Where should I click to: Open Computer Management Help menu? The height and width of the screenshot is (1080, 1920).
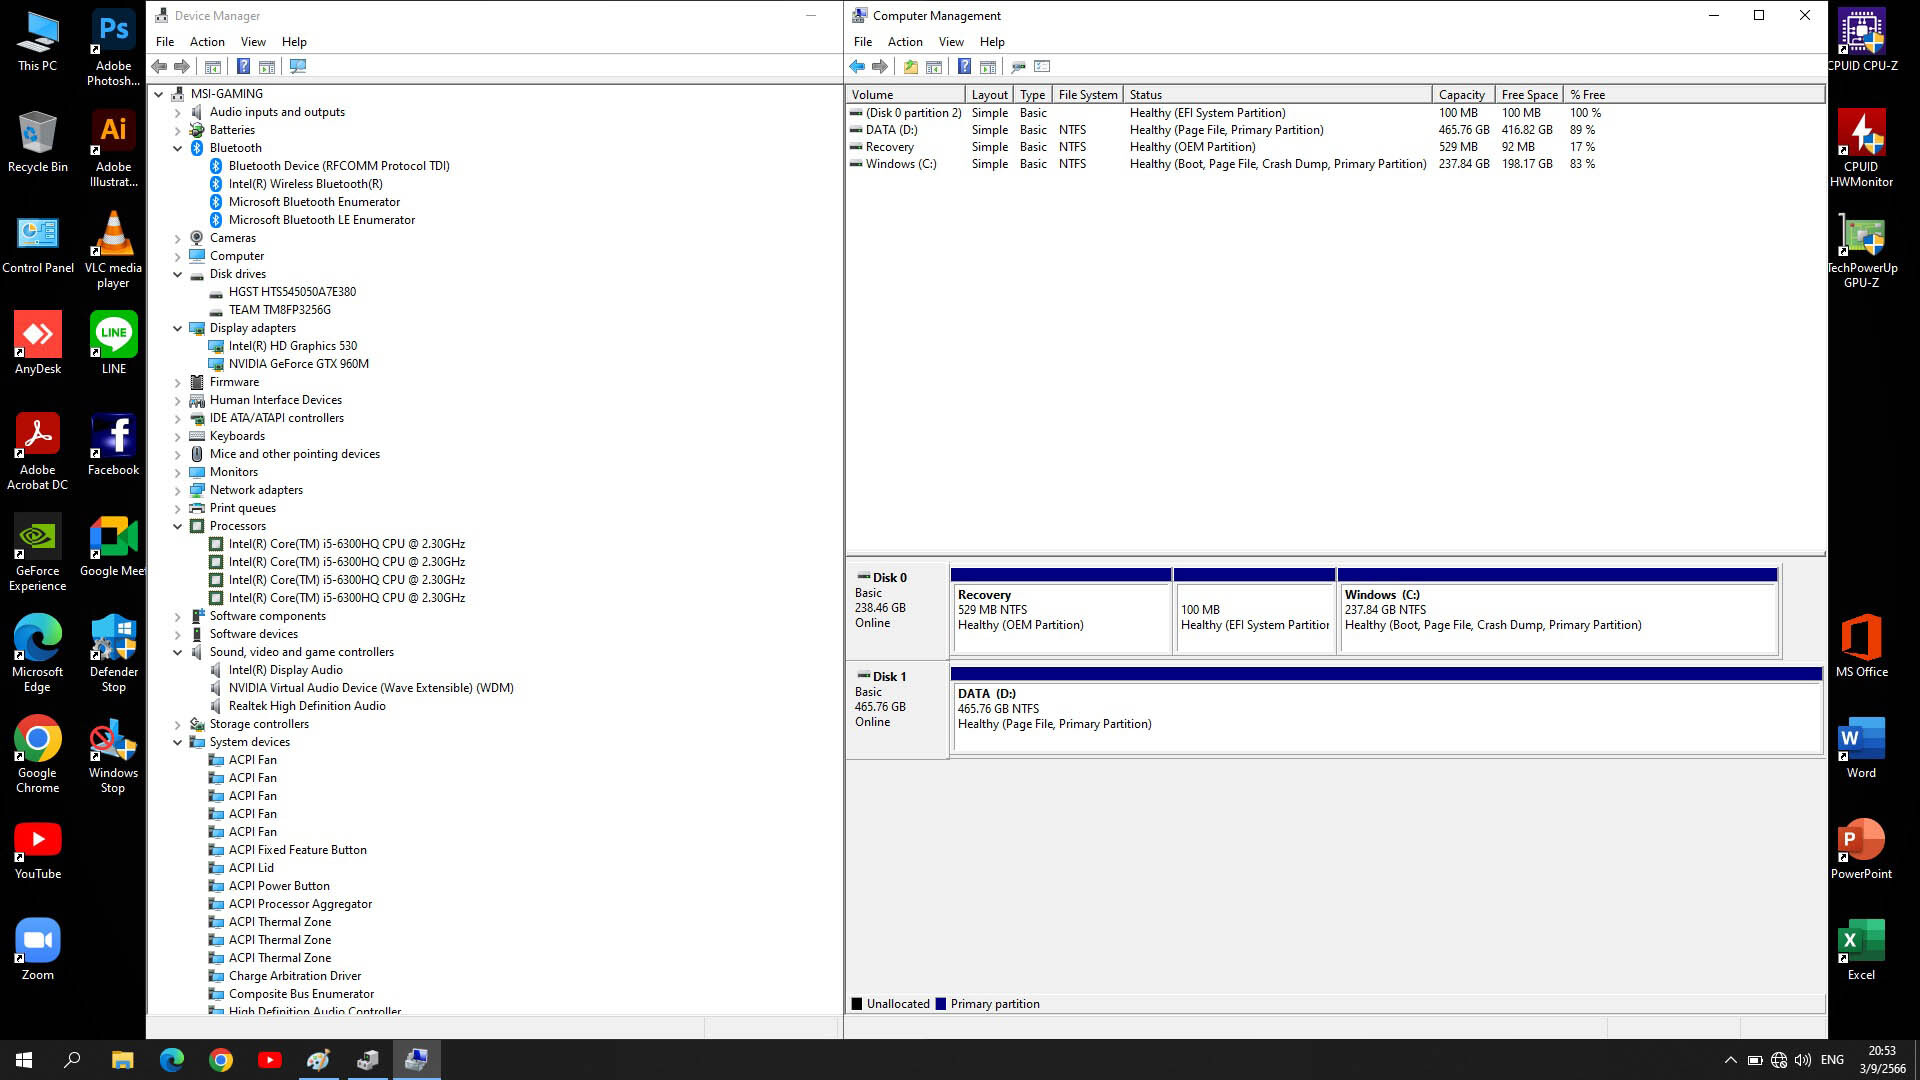click(x=992, y=42)
